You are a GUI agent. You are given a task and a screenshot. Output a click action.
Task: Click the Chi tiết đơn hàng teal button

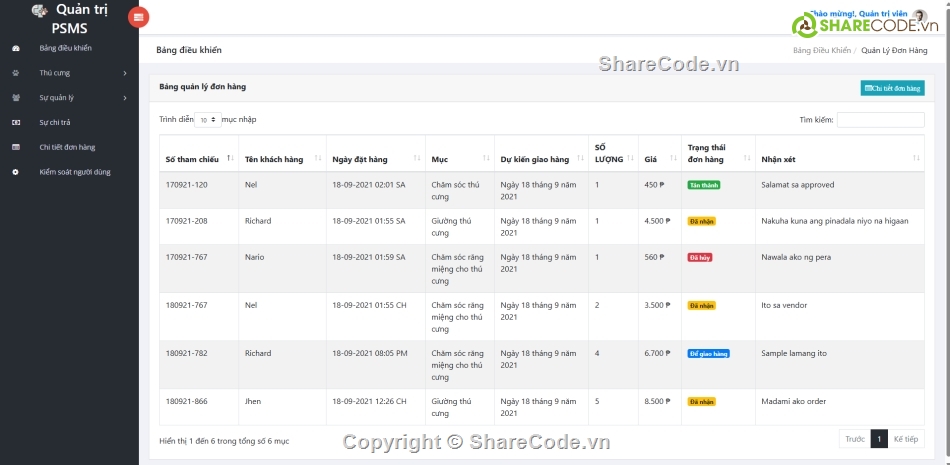(892, 88)
